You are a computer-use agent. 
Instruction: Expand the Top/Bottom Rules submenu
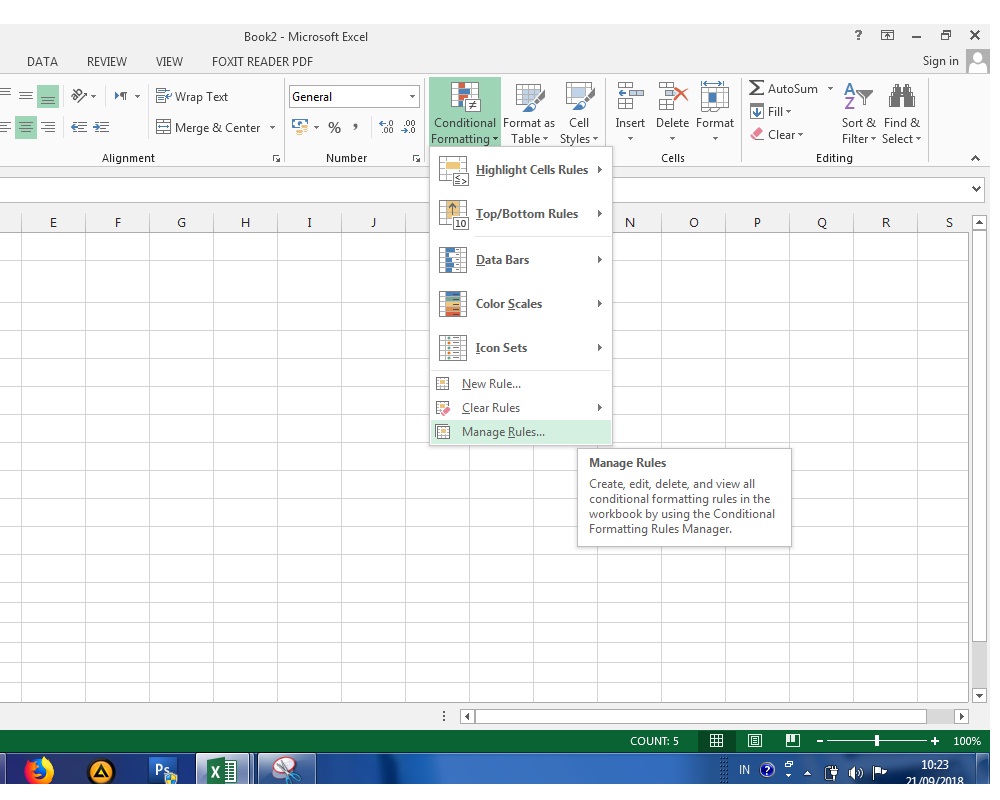(x=527, y=214)
